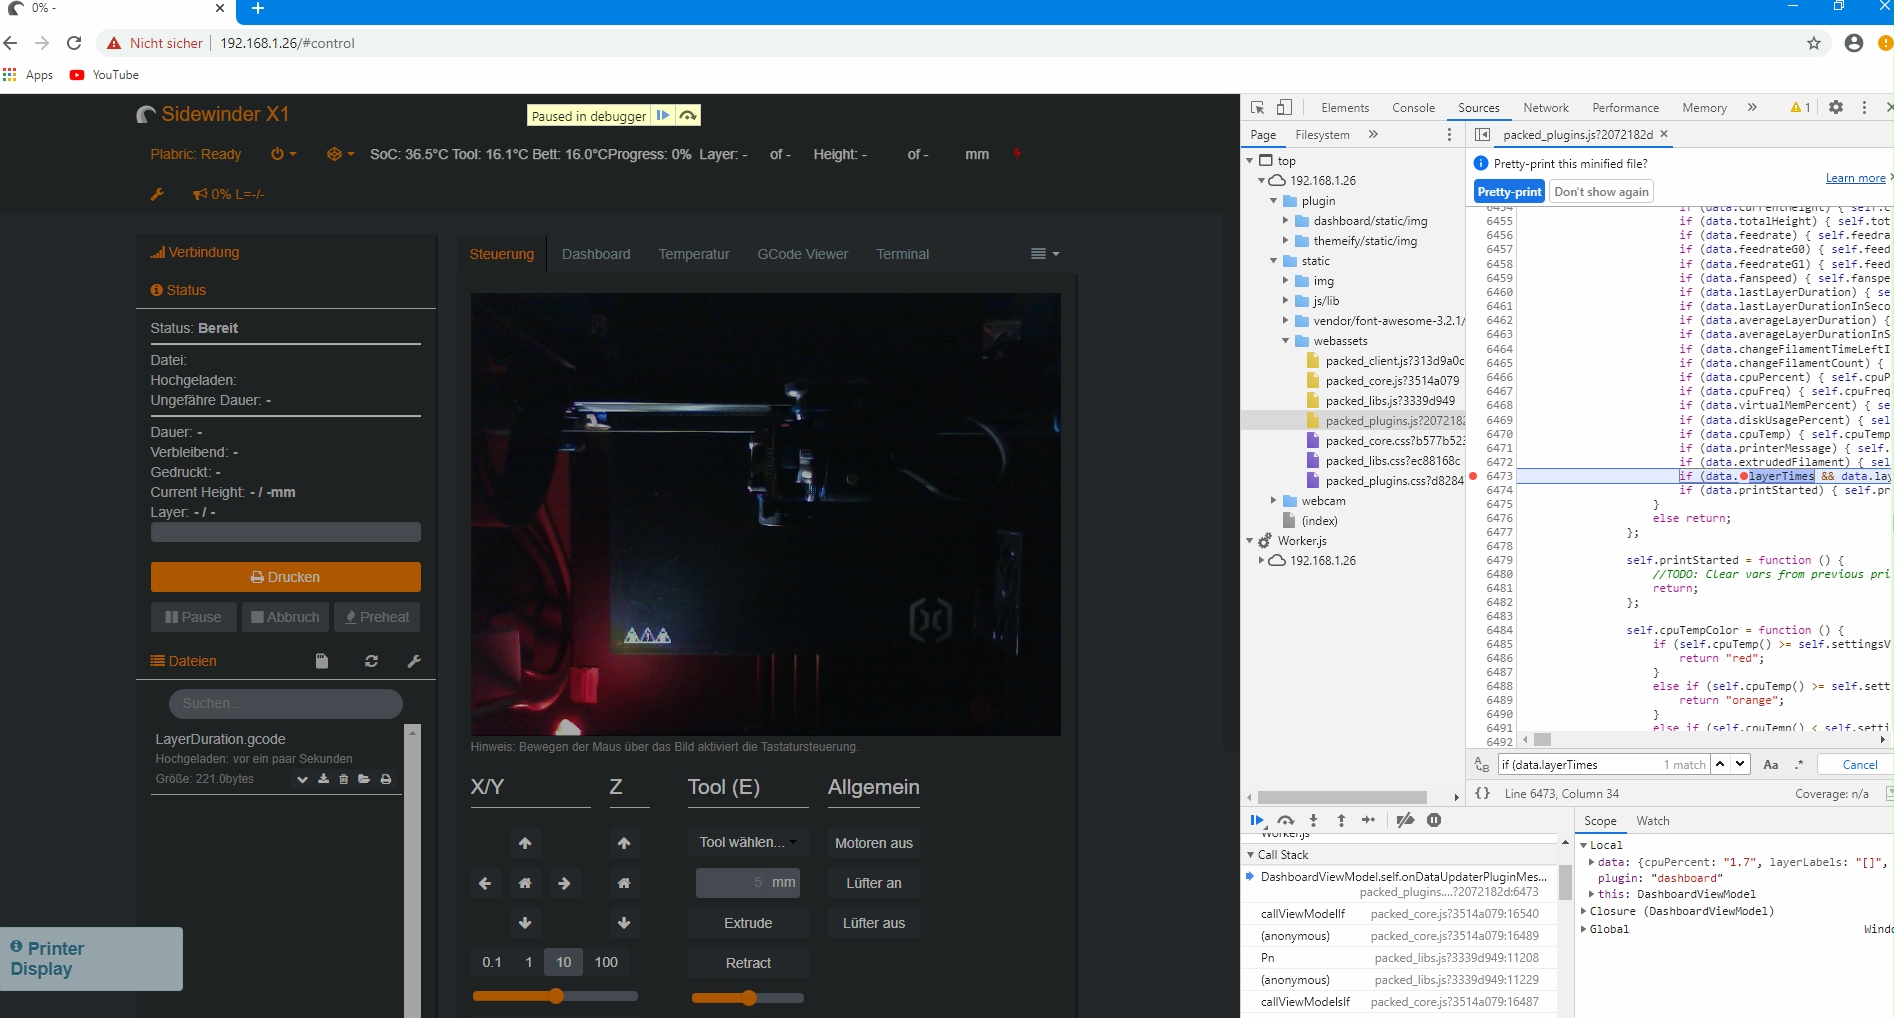
Task: Open the power dropdown in the navbar
Action: click(x=282, y=154)
